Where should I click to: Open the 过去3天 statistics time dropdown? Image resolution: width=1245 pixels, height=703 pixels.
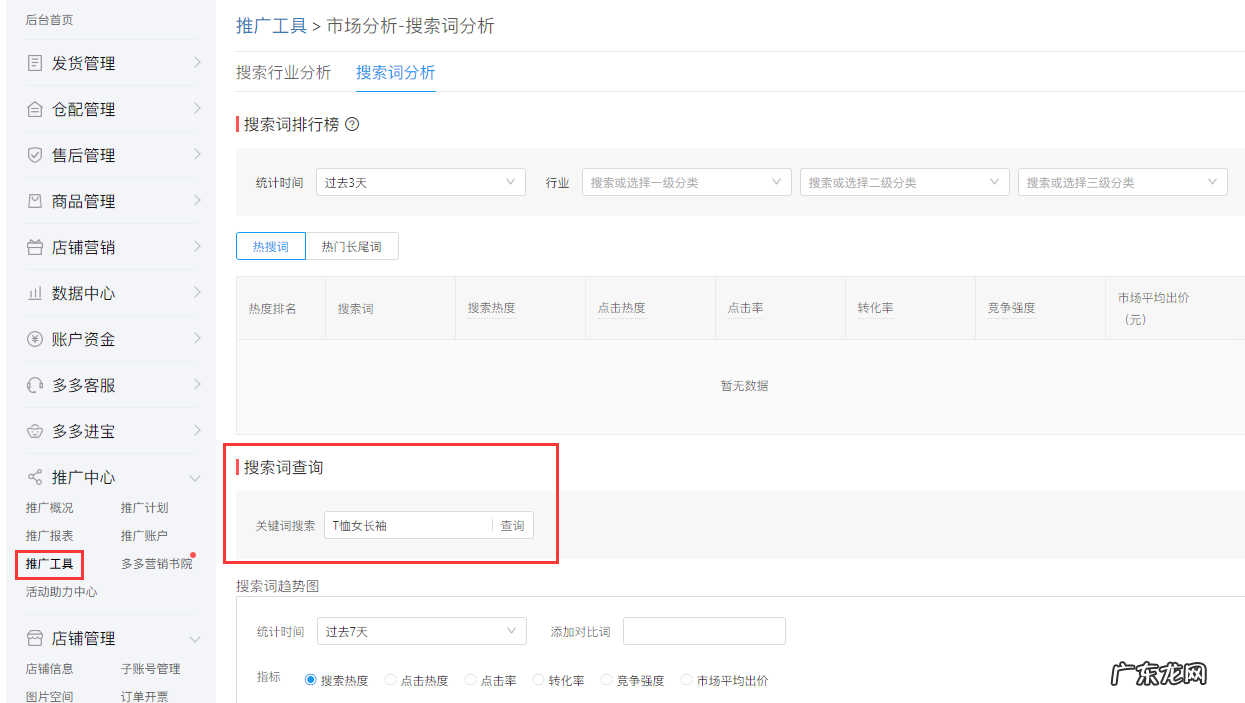pyautogui.click(x=420, y=181)
